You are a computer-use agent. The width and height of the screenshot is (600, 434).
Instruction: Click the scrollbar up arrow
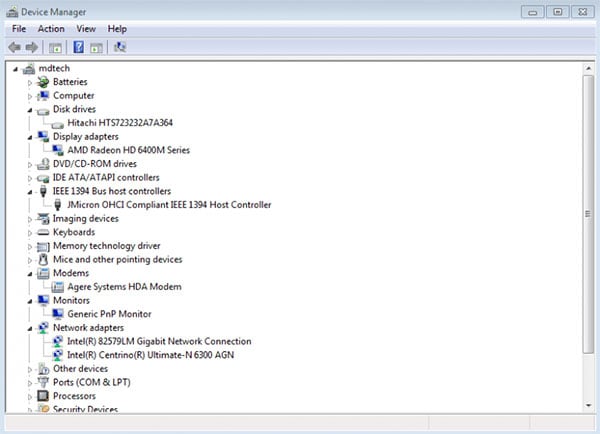588,69
